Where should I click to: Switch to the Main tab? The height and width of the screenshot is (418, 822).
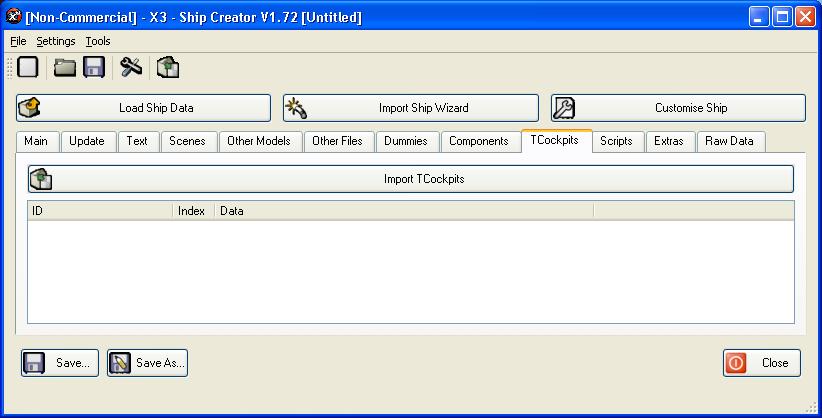(x=36, y=141)
